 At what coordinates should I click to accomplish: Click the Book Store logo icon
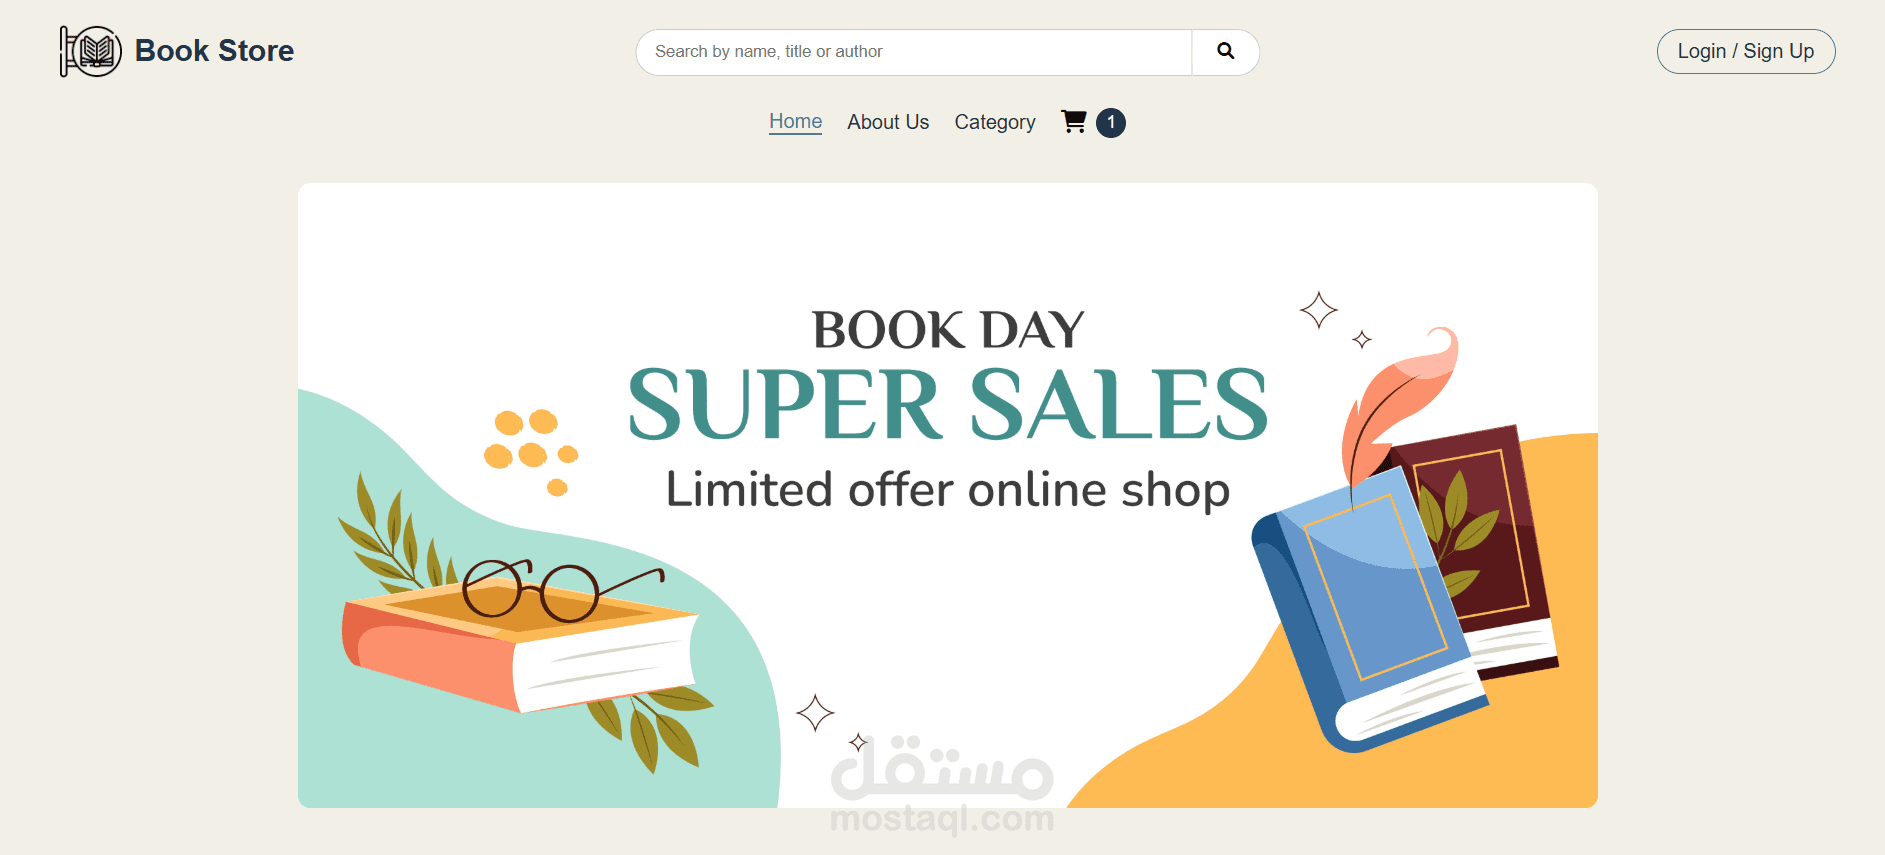click(91, 51)
